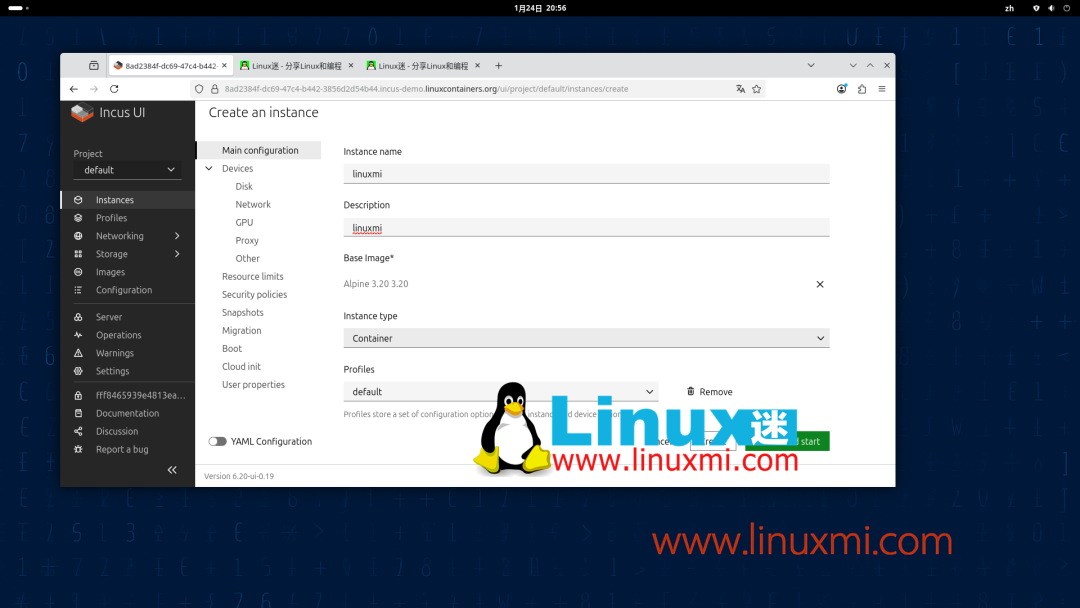This screenshot has width=1080, height=608.
Task: Open the zh input method indicator
Action: [1009, 8]
